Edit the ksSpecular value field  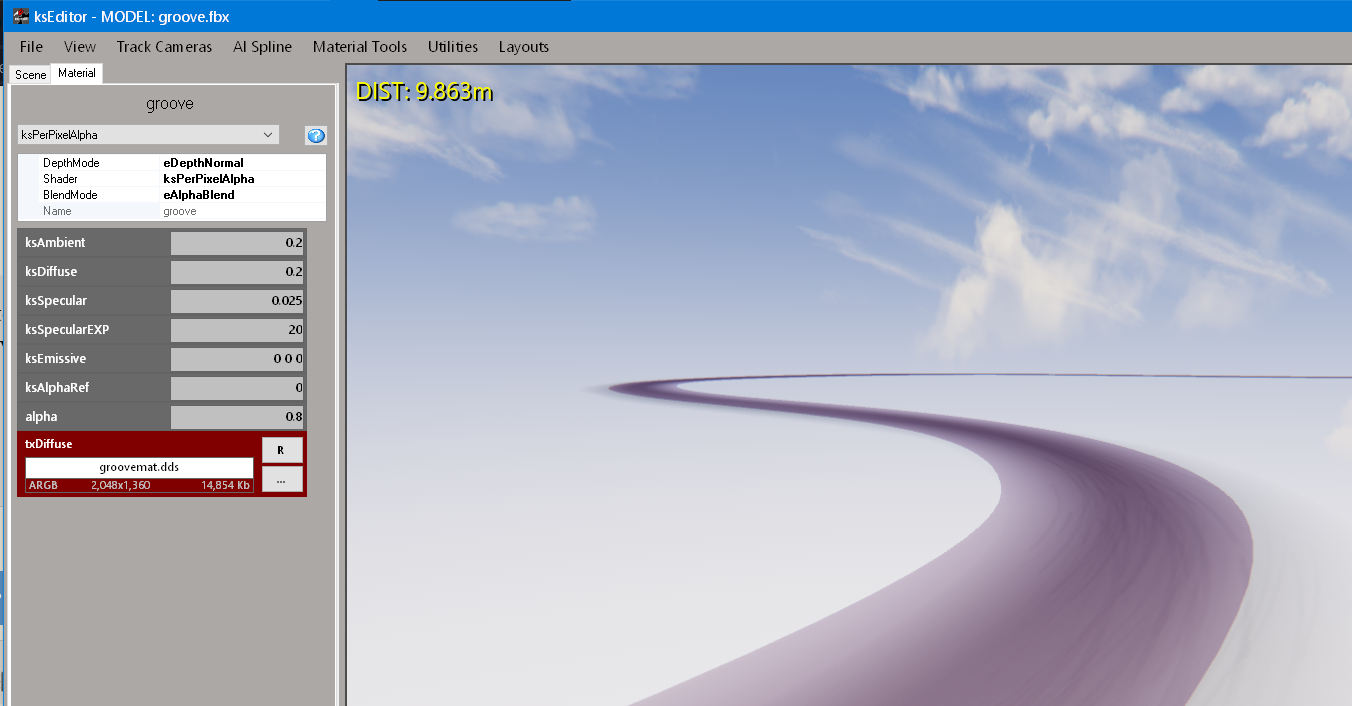click(237, 301)
